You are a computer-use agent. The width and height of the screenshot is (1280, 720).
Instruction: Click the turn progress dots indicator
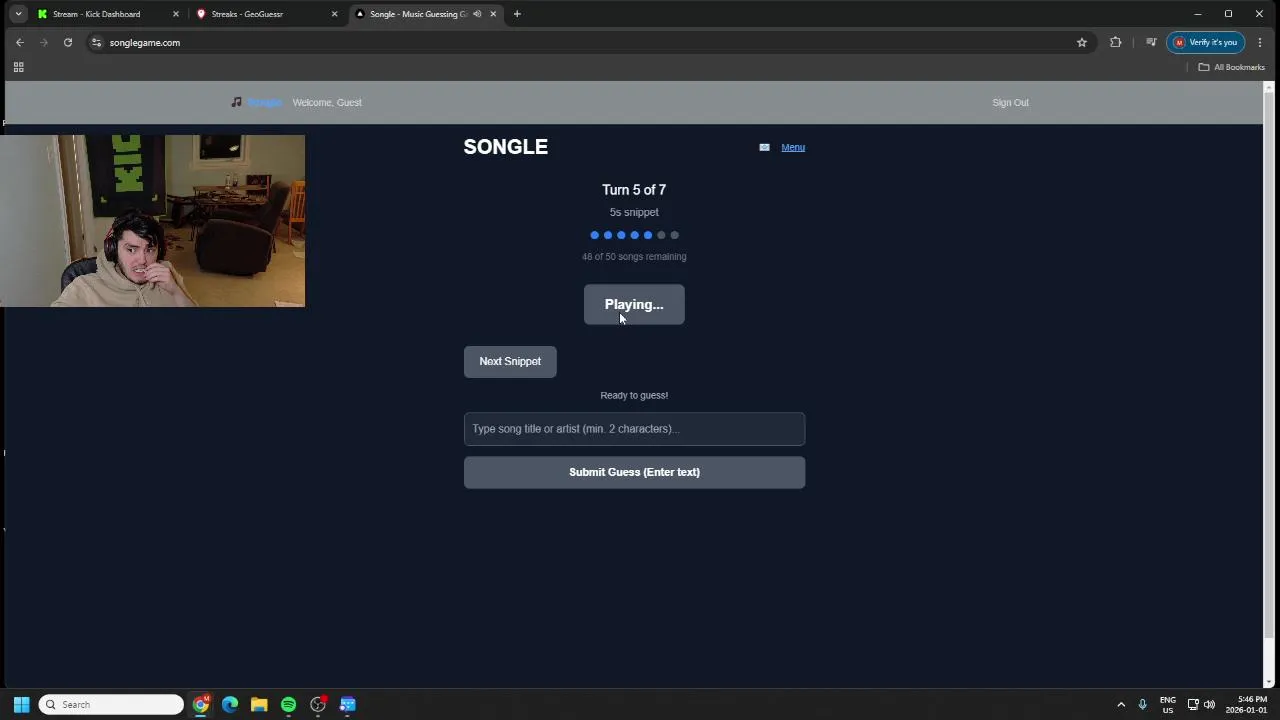tap(634, 235)
